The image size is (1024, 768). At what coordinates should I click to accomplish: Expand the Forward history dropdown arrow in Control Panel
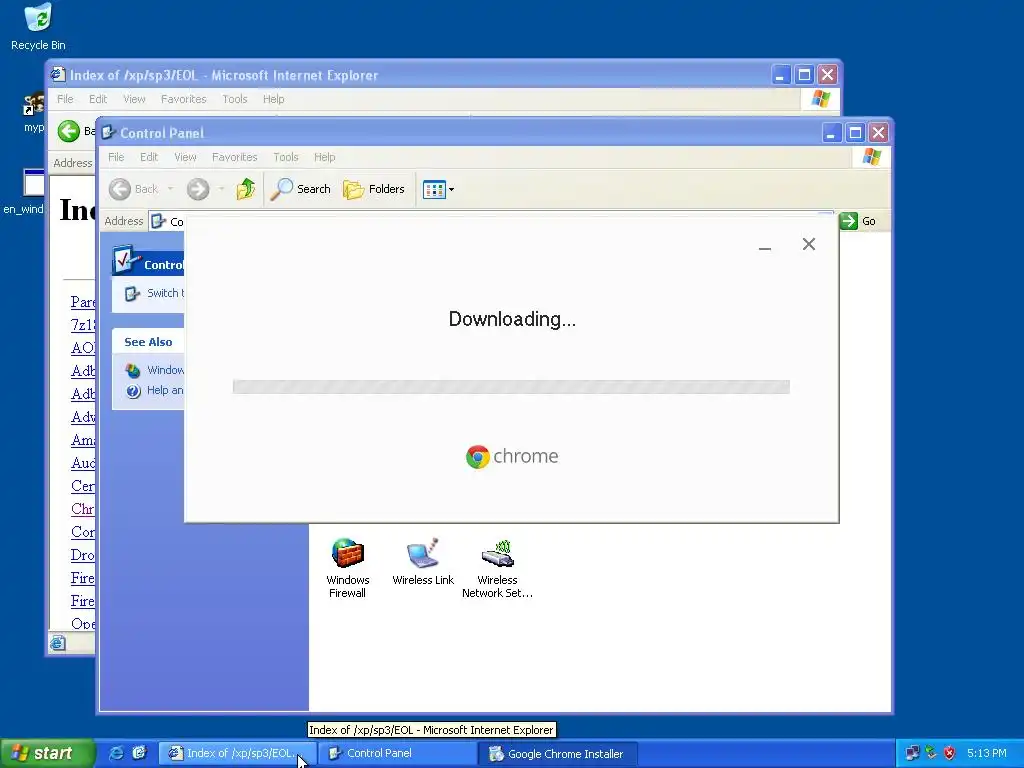click(x=221, y=189)
